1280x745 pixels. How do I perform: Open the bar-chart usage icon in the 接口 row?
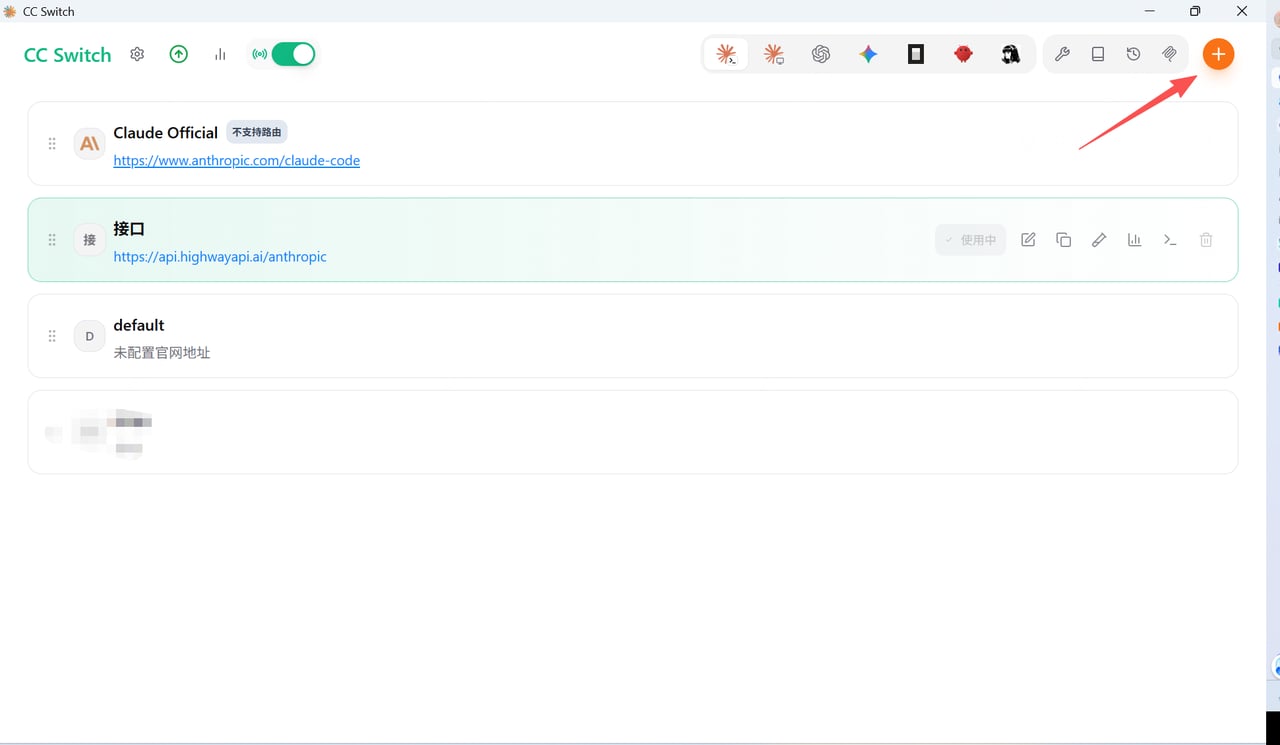1135,240
